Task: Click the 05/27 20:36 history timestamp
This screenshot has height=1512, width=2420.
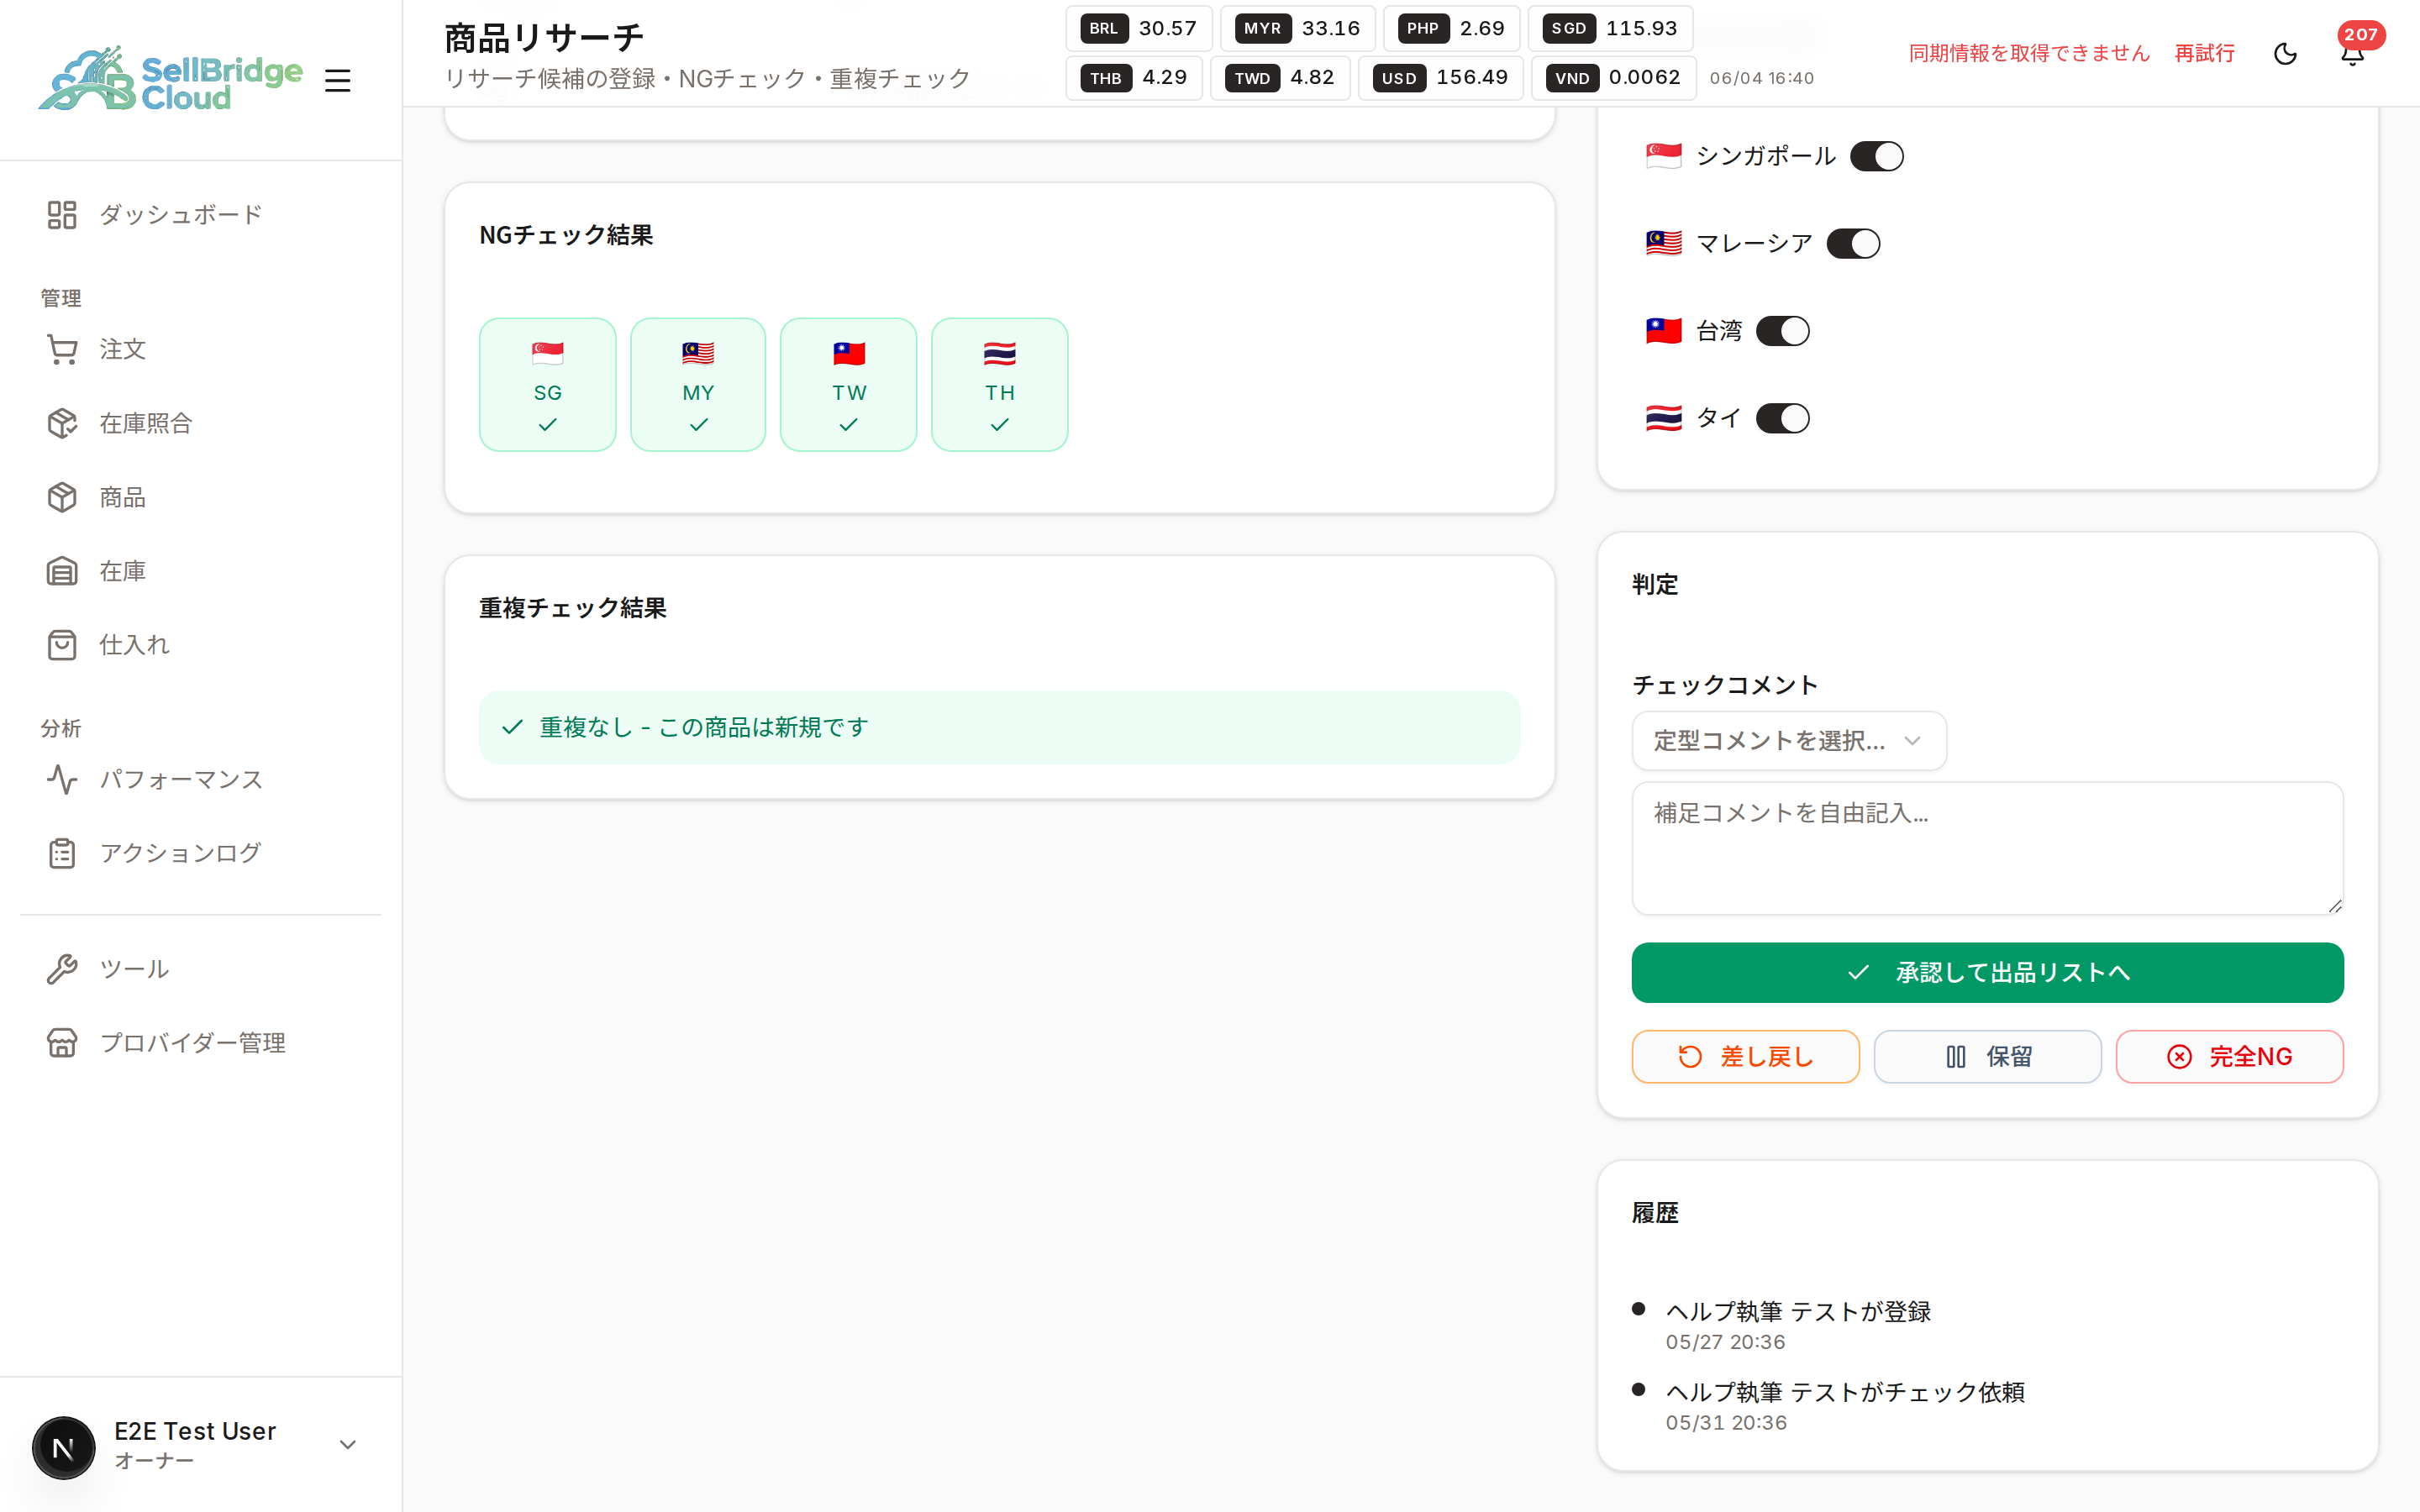Action: click(x=1725, y=1343)
